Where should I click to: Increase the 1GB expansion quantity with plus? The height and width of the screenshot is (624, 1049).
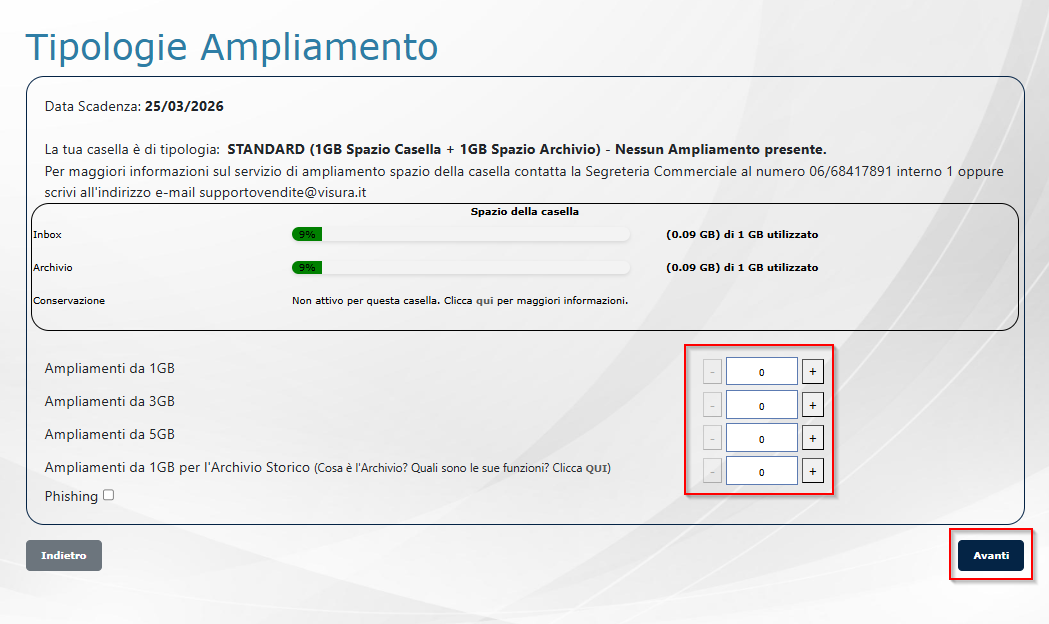point(812,372)
